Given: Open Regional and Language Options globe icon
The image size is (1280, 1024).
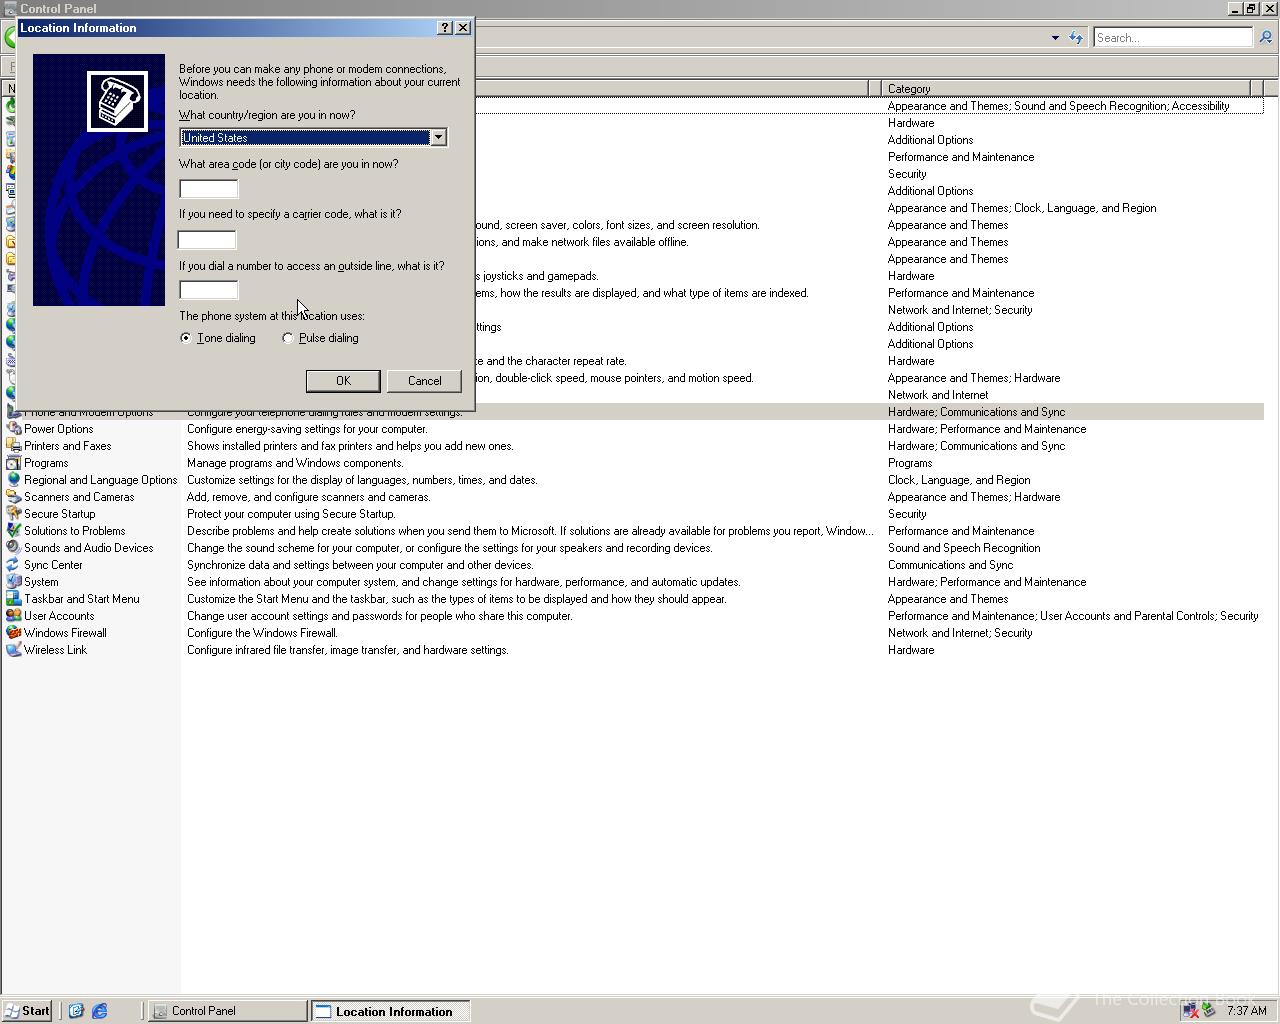Looking at the screenshot, I should point(13,480).
